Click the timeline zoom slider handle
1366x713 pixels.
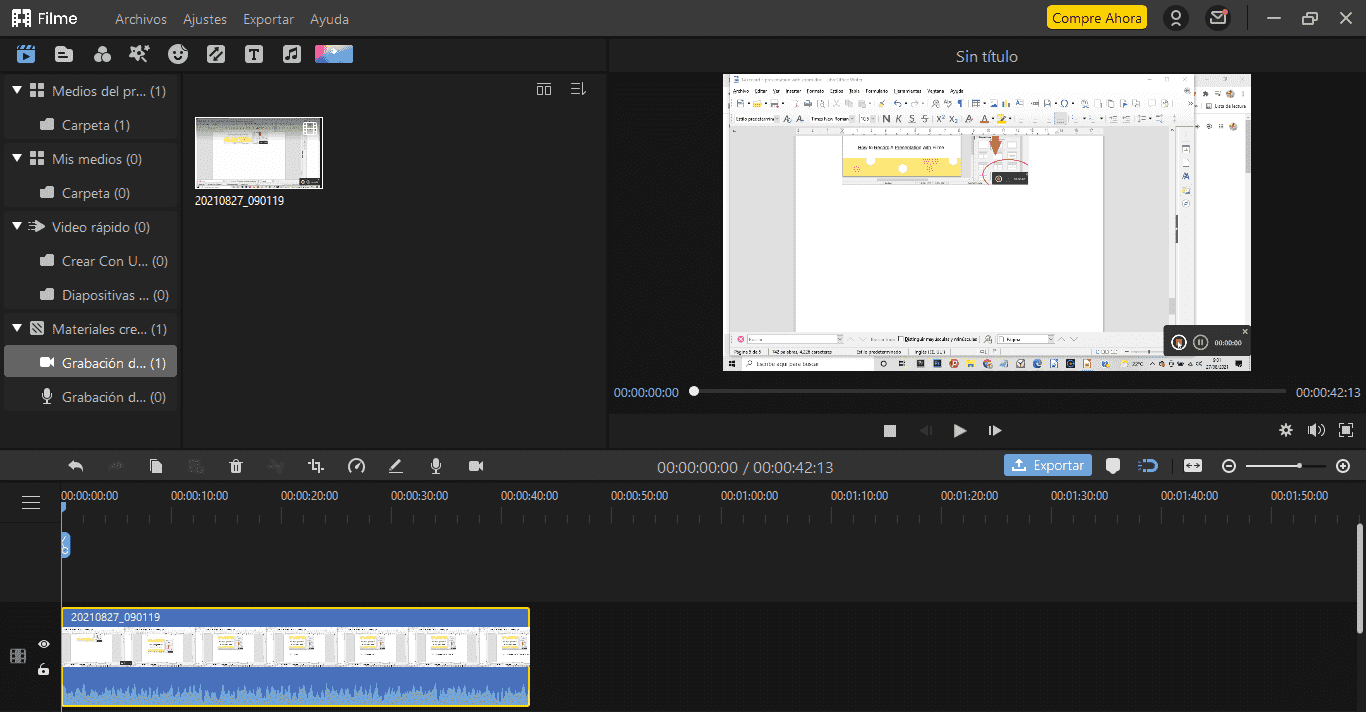(1299, 466)
